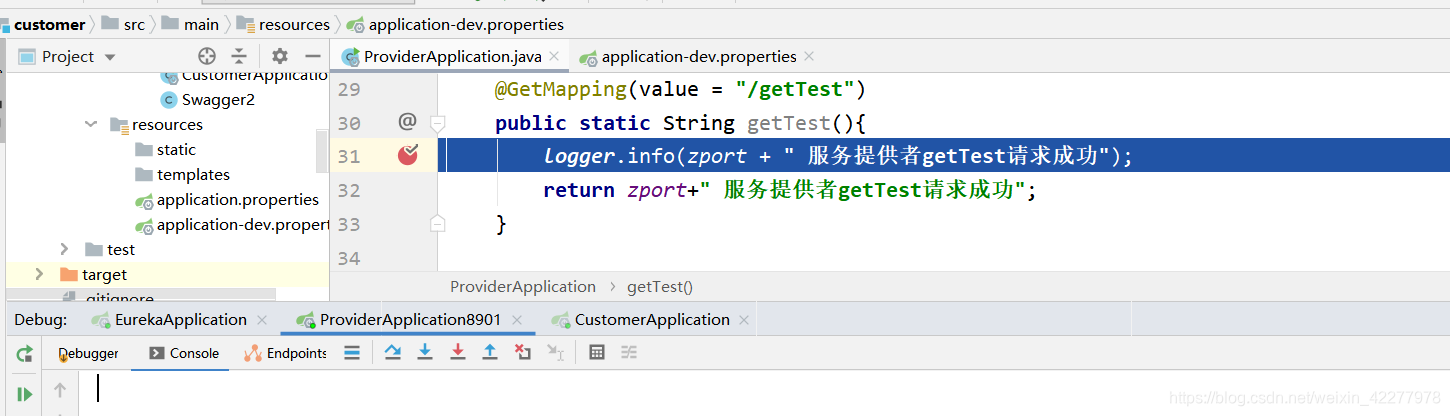1450x416 pixels.
Task: Select Swagger2 class in project tree
Action: coord(208,100)
